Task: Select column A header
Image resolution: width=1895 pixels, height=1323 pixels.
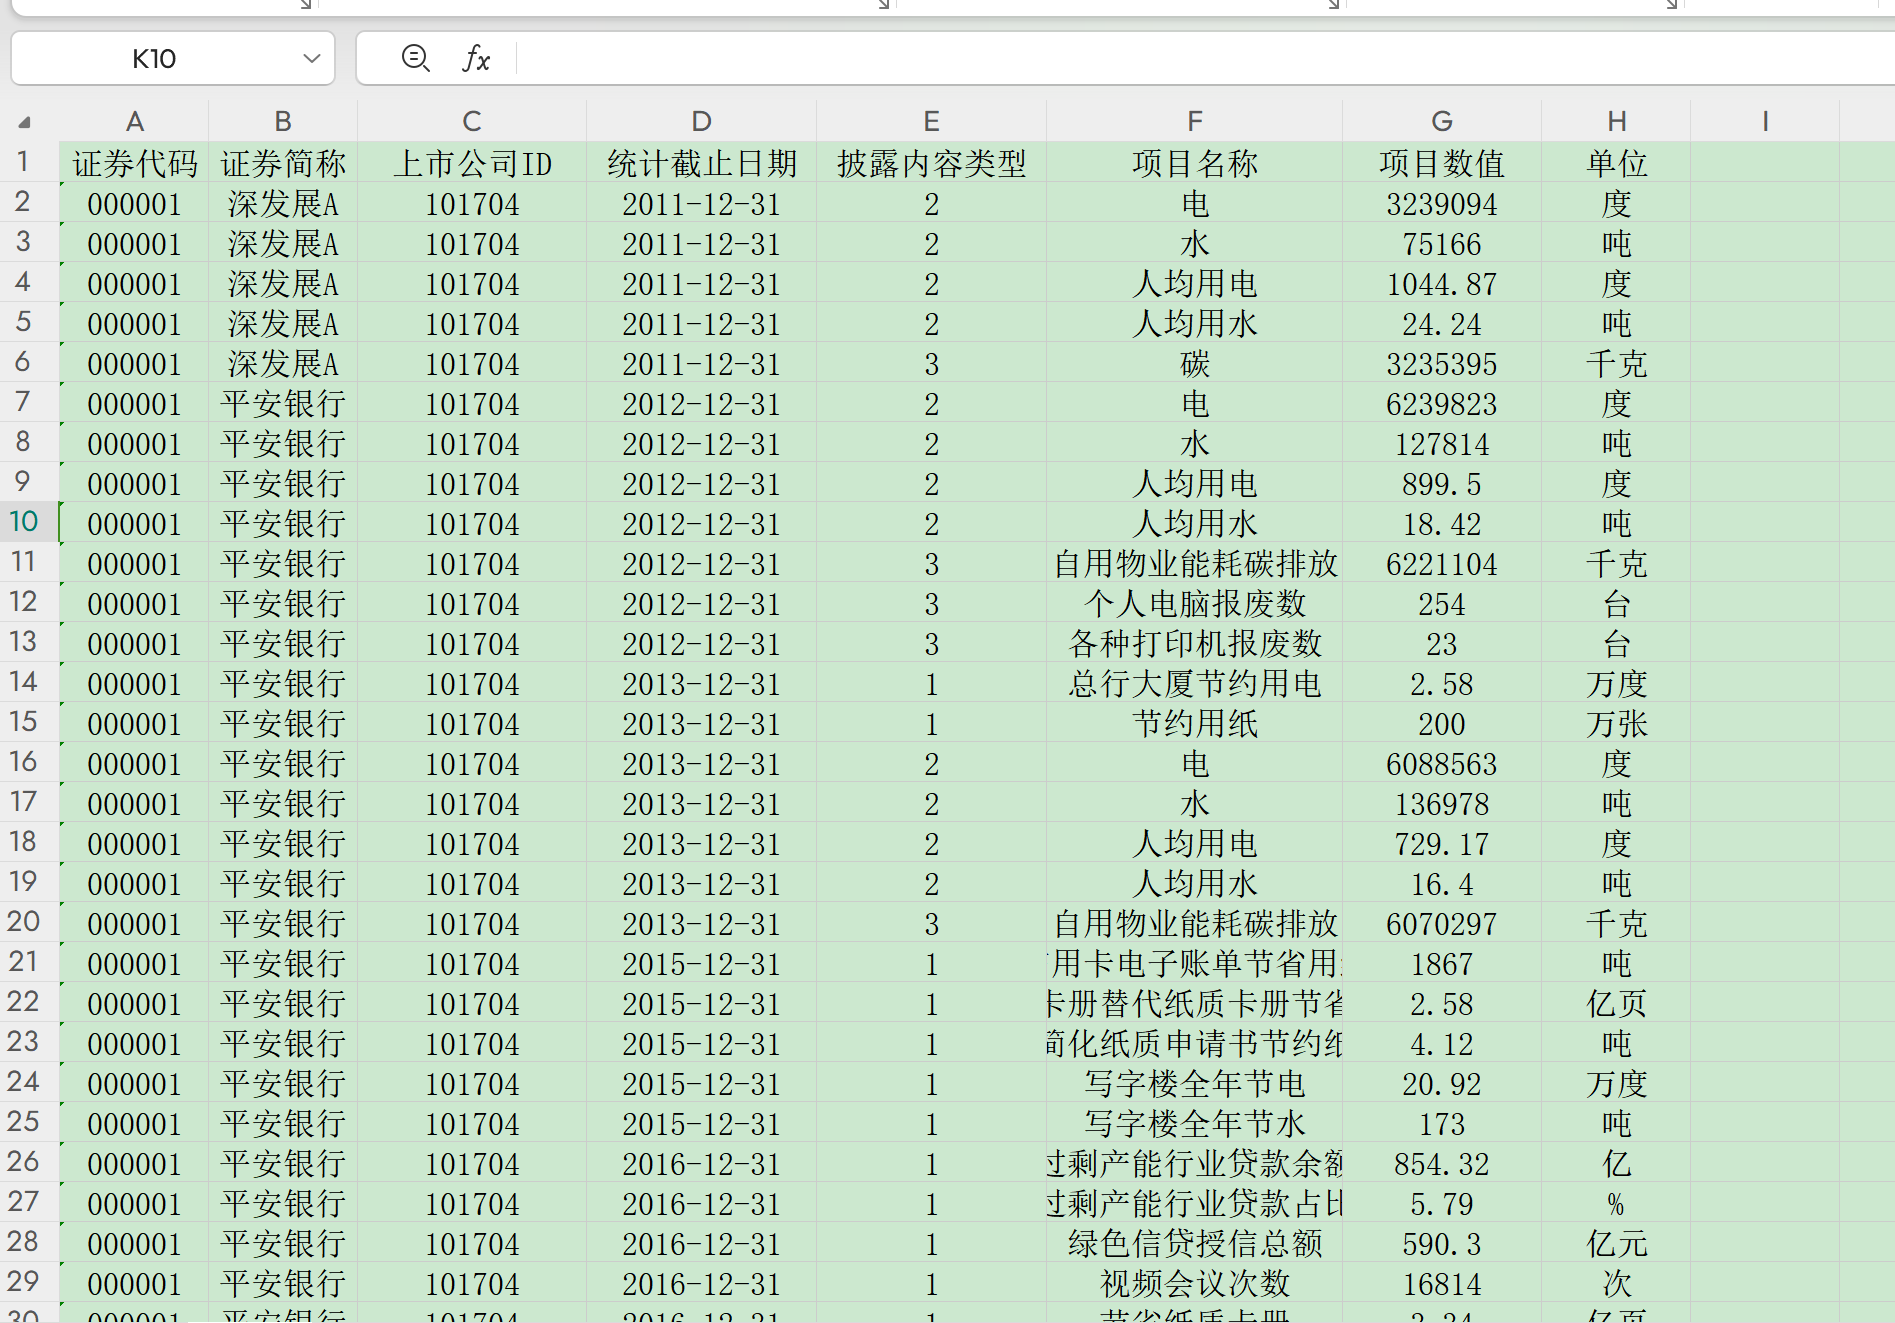Action: (x=135, y=121)
